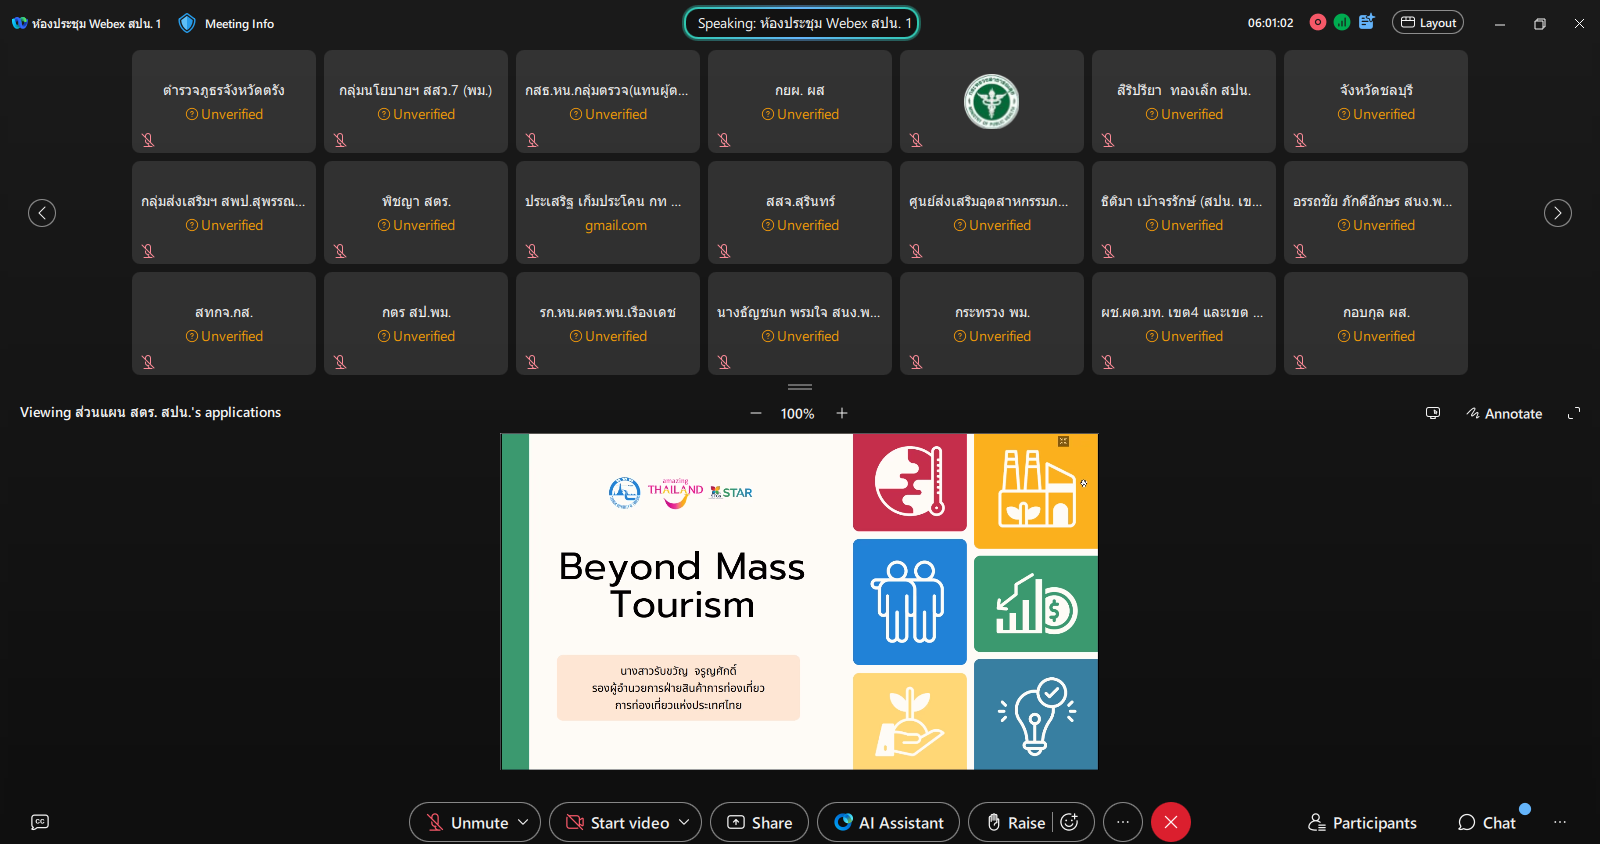The image size is (1600, 844).
Task: Open the Participants panel
Action: click(1362, 822)
